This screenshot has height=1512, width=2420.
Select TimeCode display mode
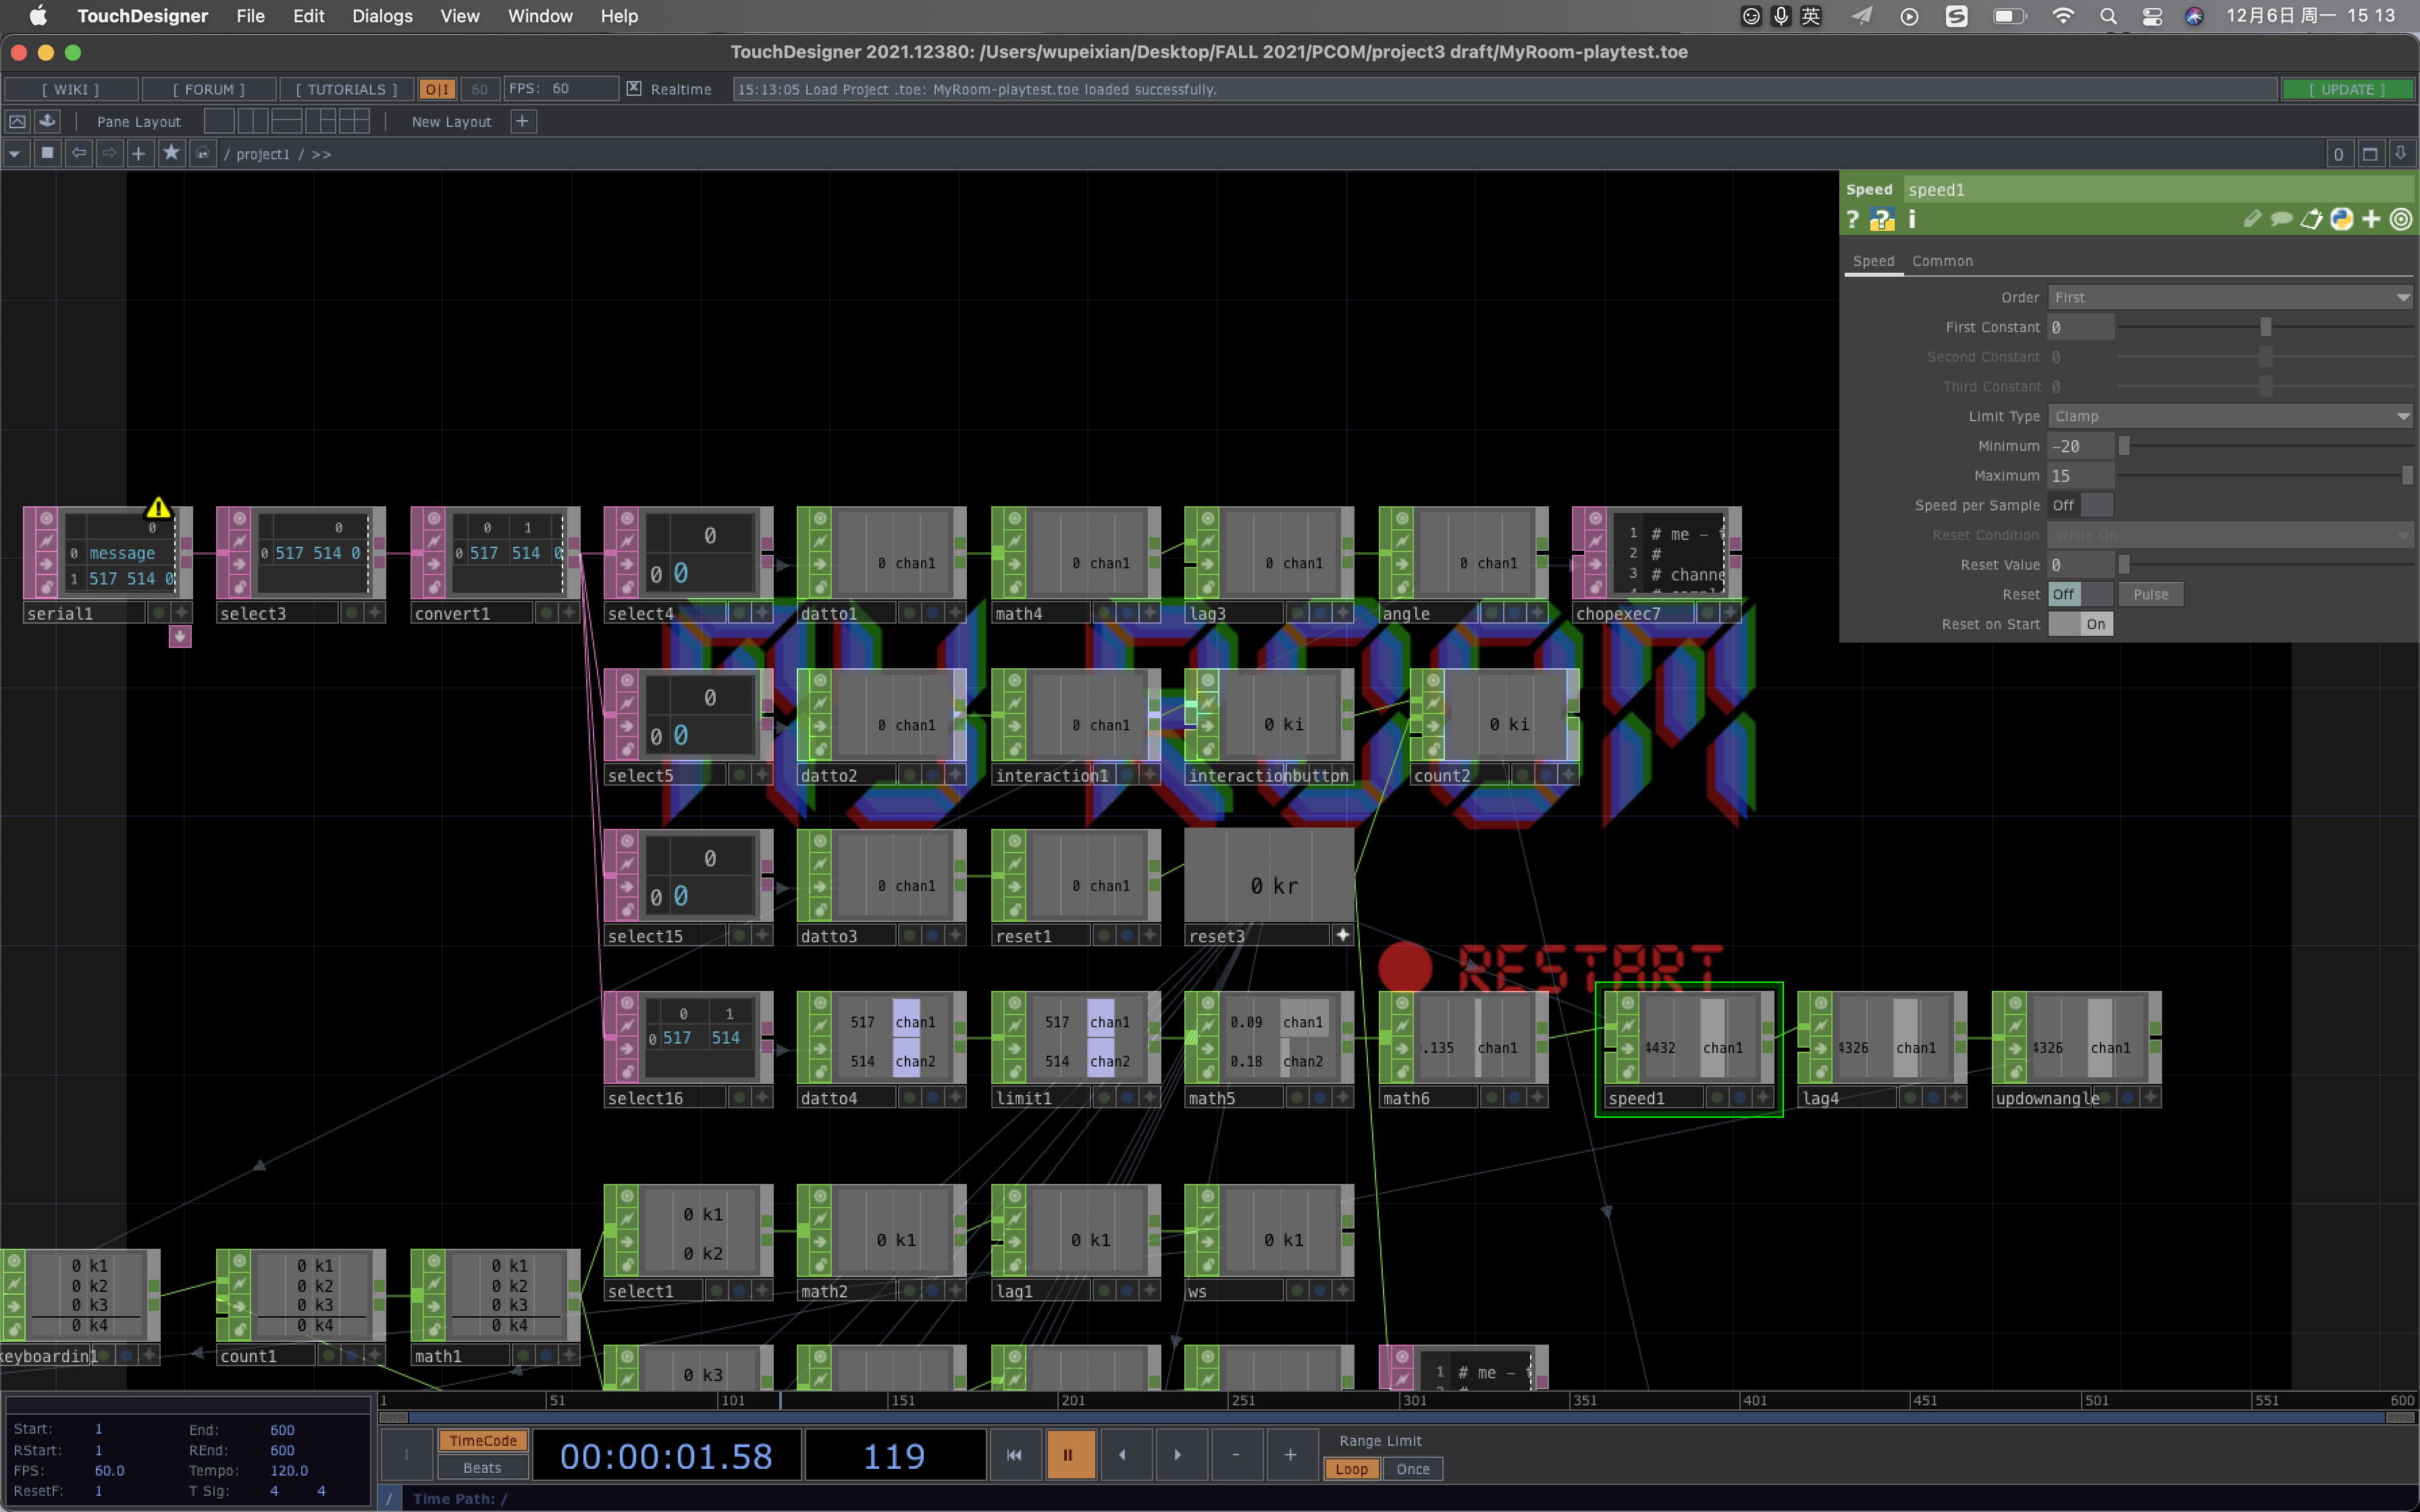(483, 1441)
